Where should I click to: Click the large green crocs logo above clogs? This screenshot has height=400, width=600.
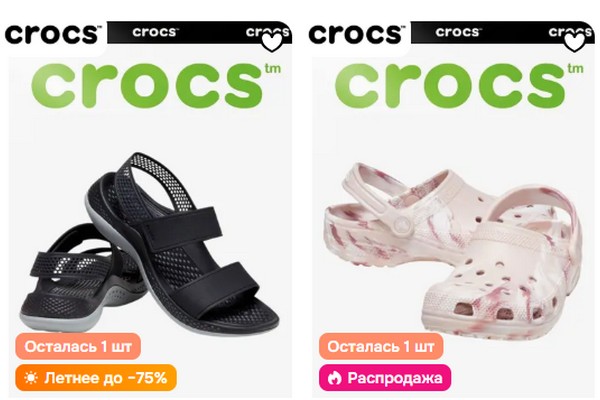coord(450,85)
